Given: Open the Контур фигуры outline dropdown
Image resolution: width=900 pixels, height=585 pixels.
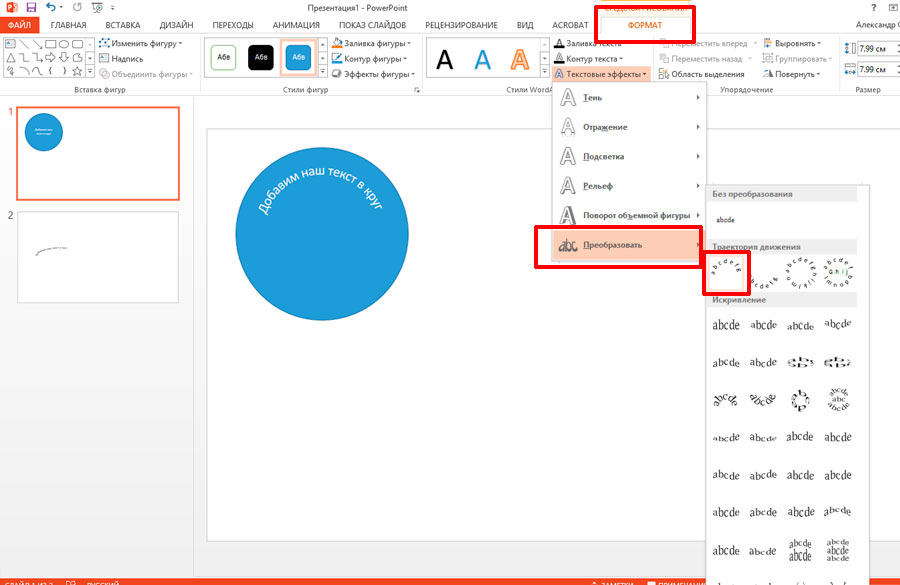Looking at the screenshot, I should pos(369,59).
